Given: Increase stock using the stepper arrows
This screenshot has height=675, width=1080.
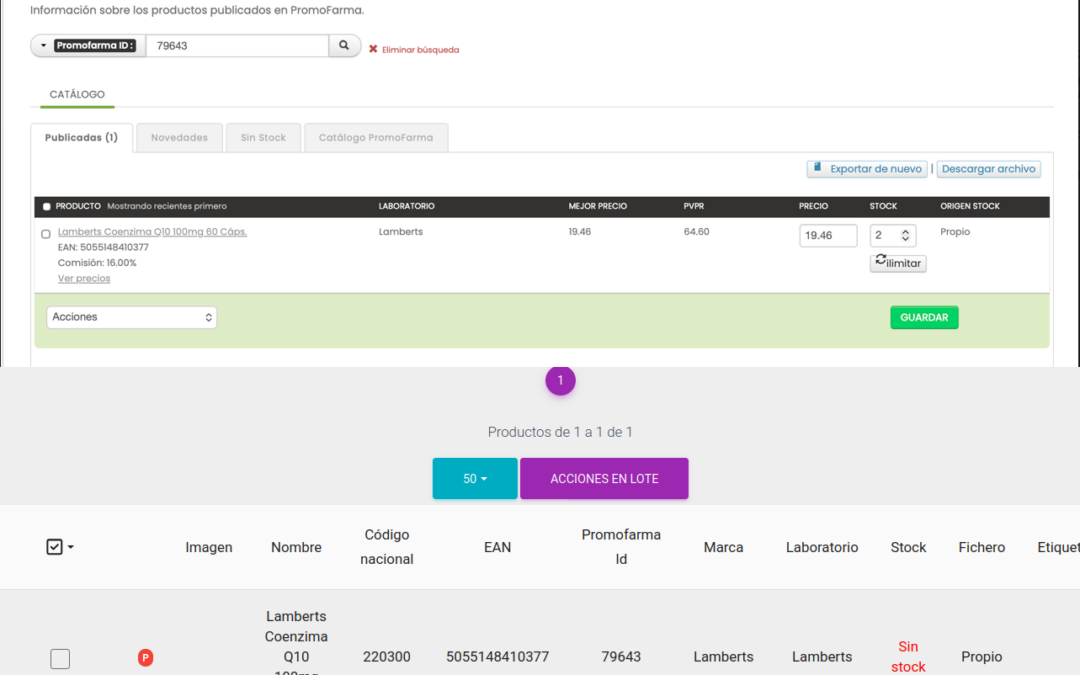Looking at the screenshot, I should coord(904,231).
